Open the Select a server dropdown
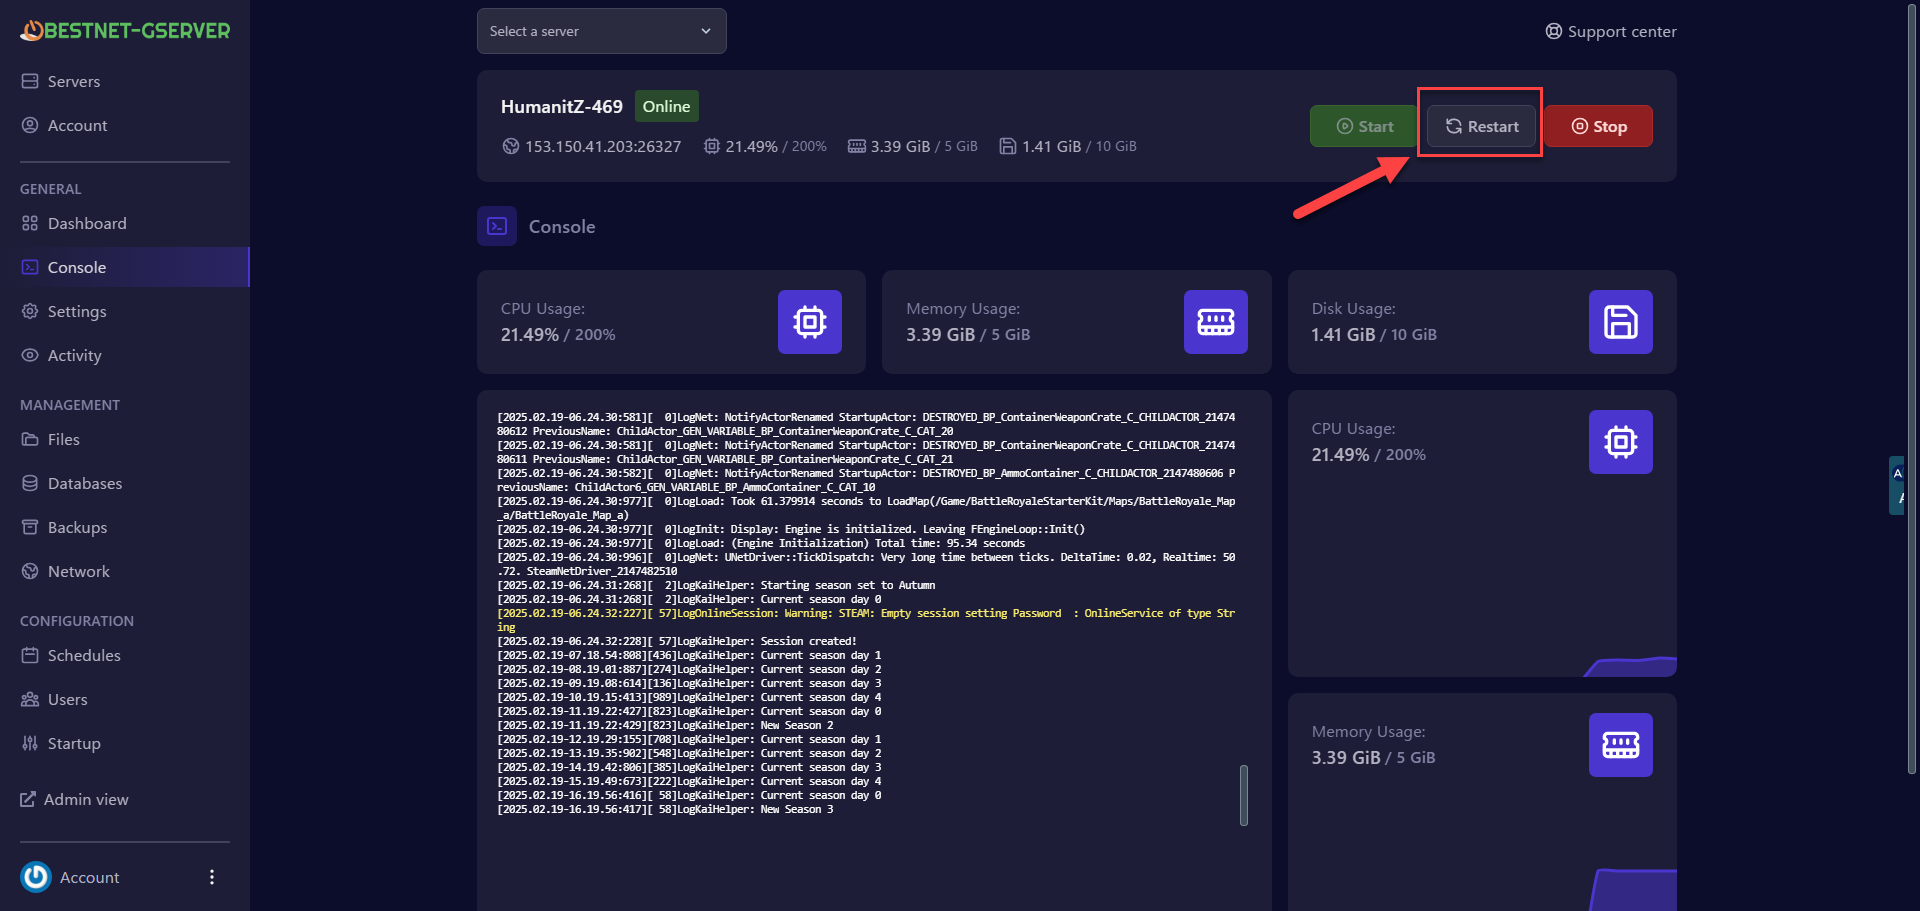1920x911 pixels. pyautogui.click(x=601, y=31)
